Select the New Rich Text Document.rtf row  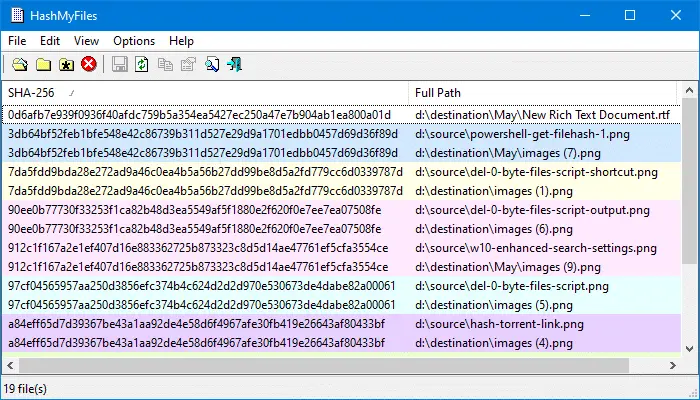click(x=342, y=115)
